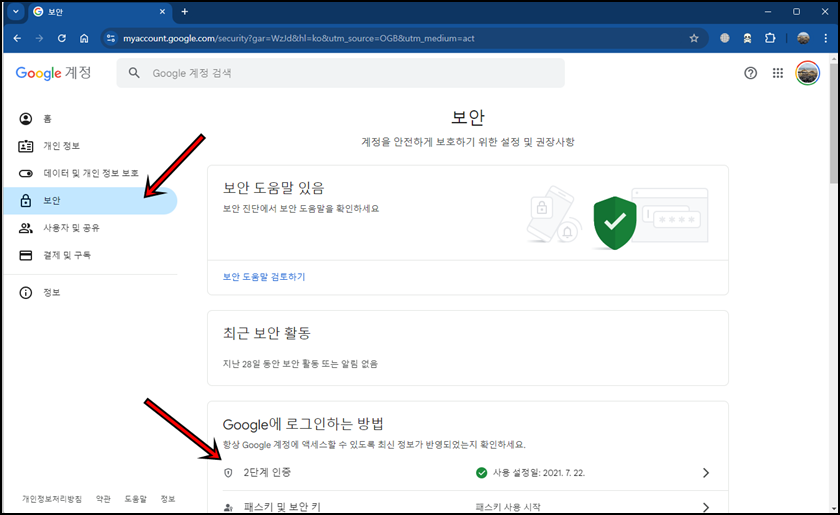Click the Google 계정 logo

54,73
